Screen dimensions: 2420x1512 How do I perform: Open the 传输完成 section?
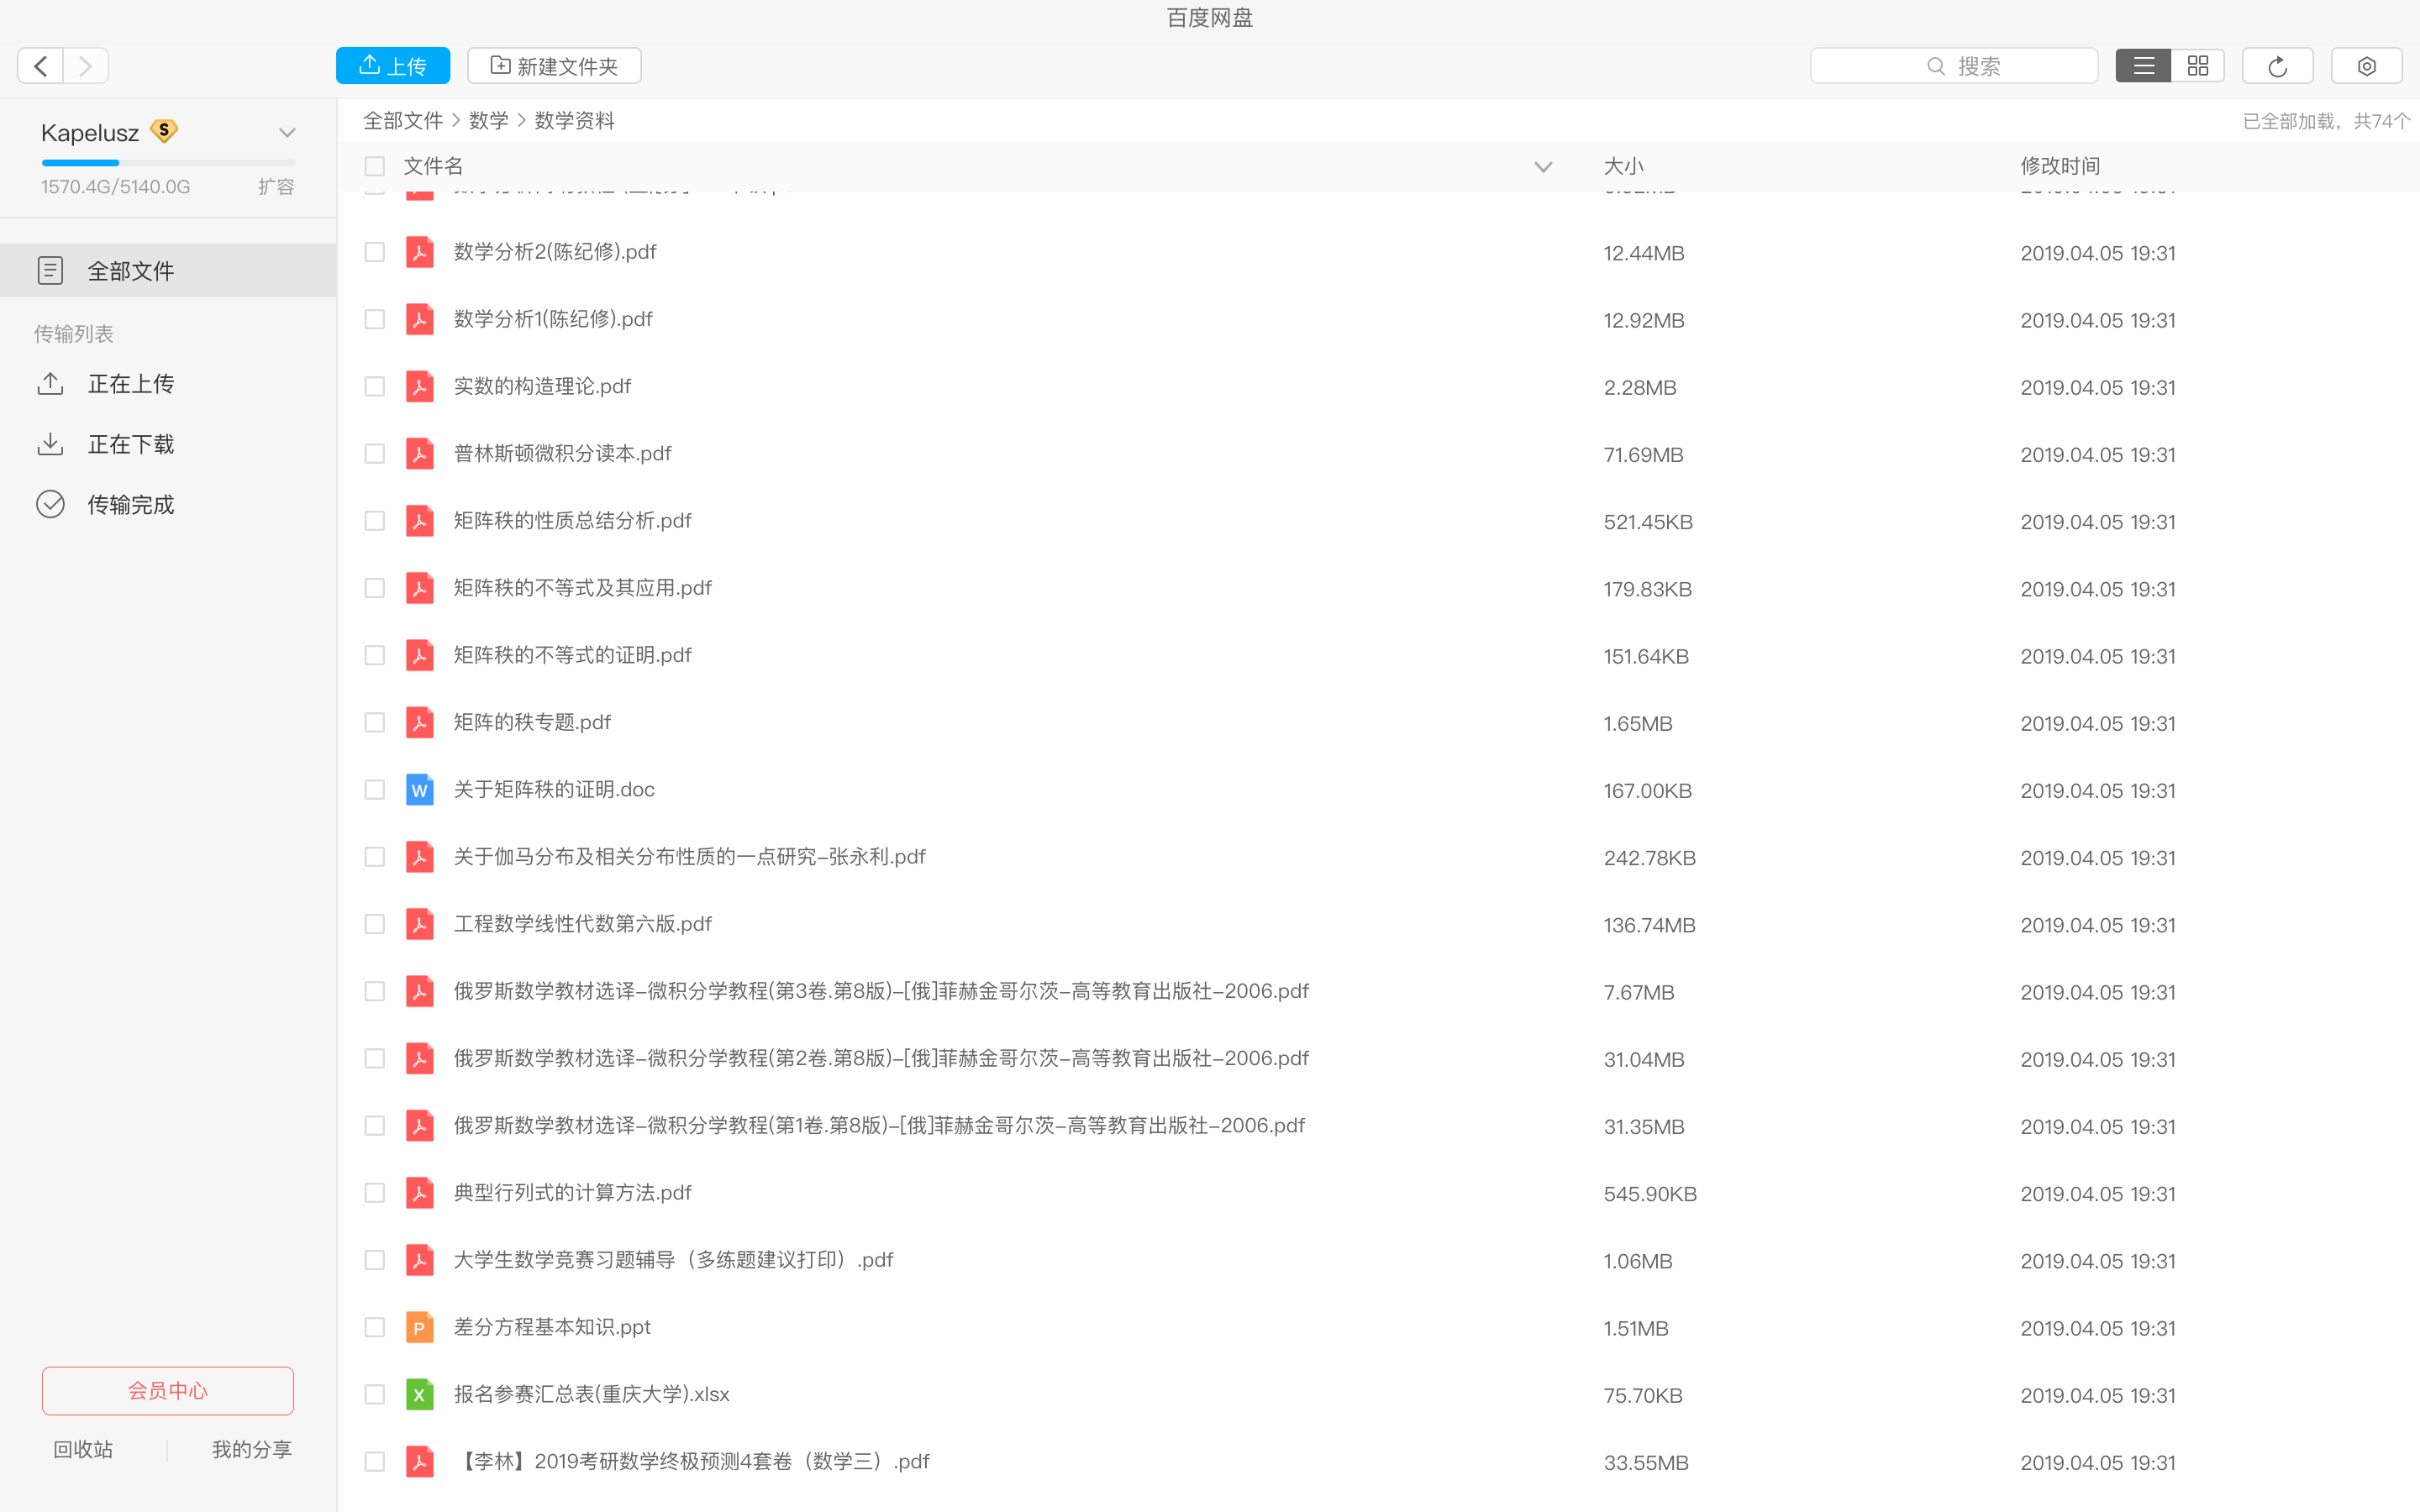pos(130,504)
